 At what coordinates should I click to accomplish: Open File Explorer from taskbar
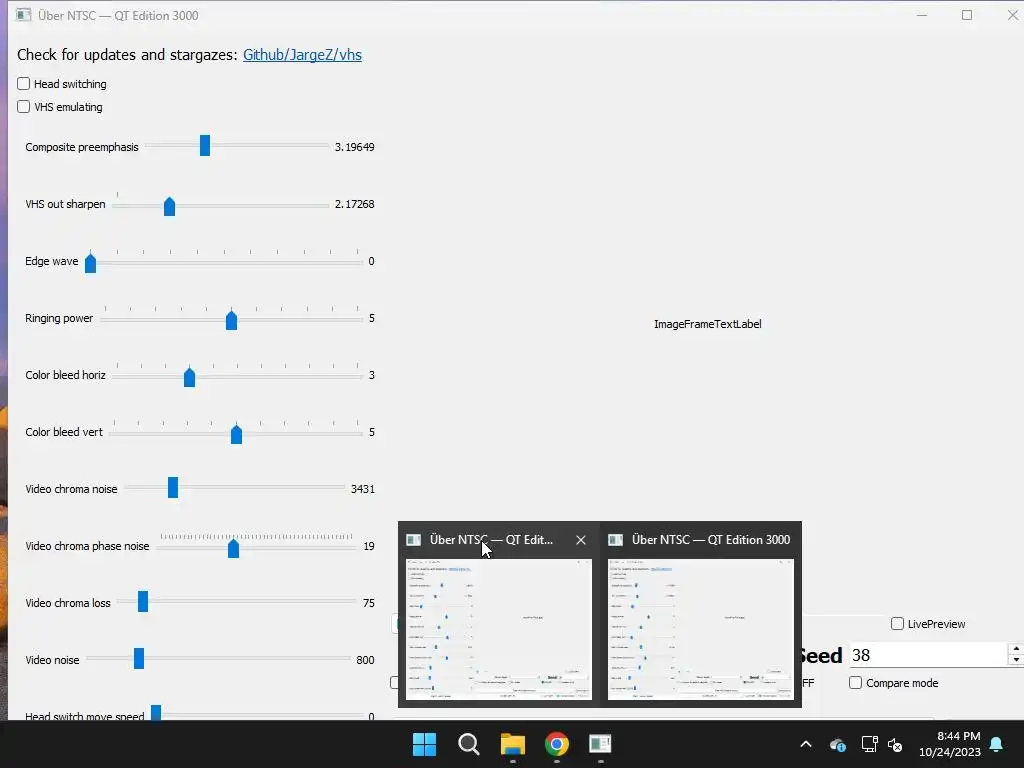(513, 744)
